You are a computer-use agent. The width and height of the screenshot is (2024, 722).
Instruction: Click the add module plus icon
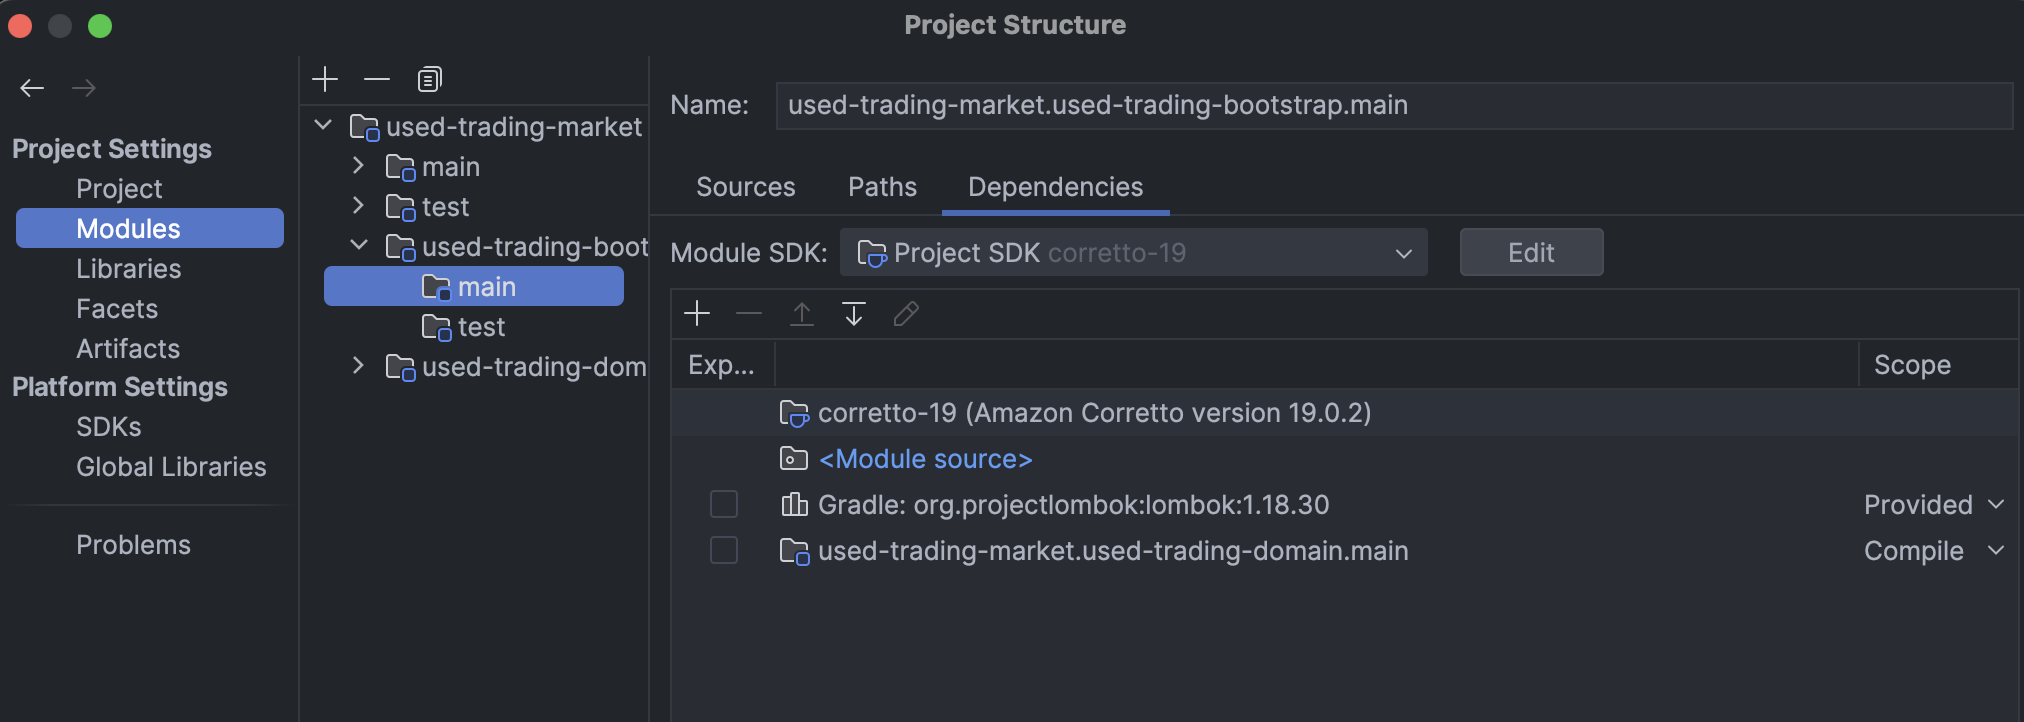[325, 79]
